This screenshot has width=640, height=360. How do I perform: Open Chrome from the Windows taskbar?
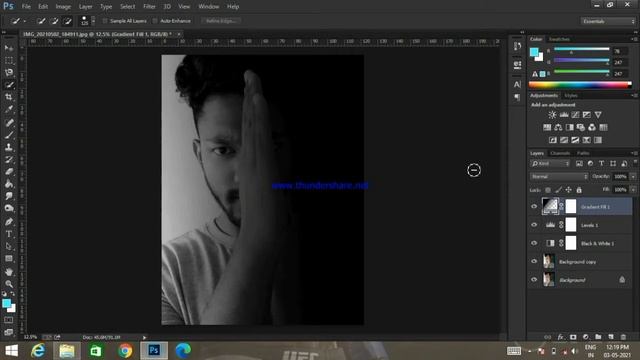pos(125,351)
